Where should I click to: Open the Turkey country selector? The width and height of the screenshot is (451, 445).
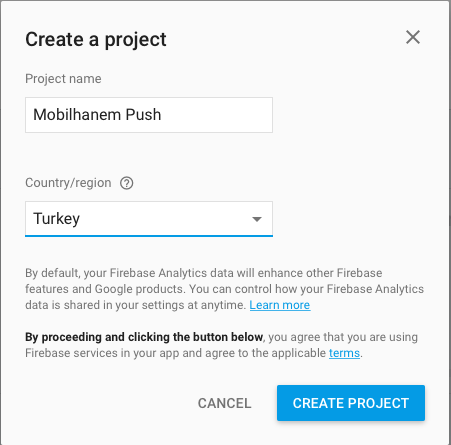[149, 219]
